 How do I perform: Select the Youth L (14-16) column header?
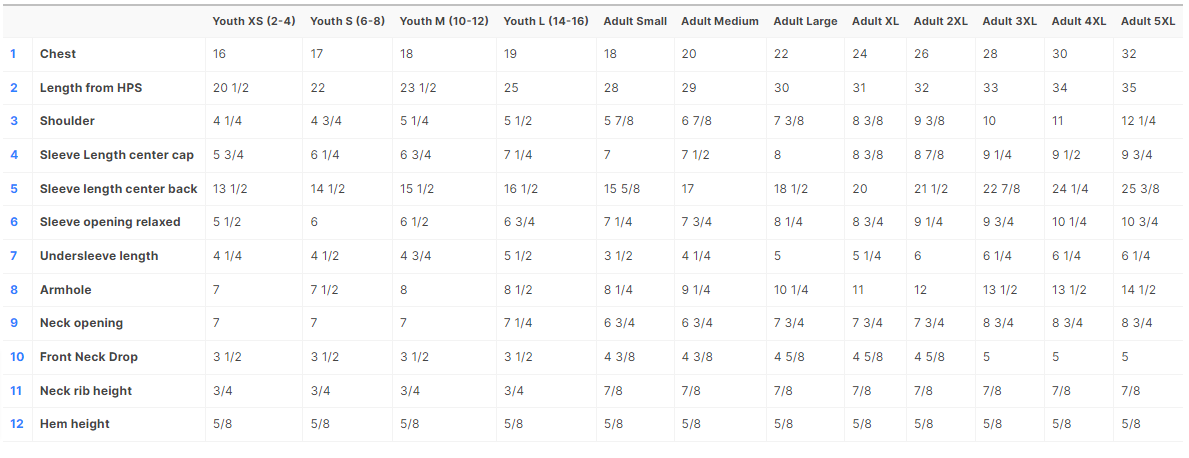point(545,21)
